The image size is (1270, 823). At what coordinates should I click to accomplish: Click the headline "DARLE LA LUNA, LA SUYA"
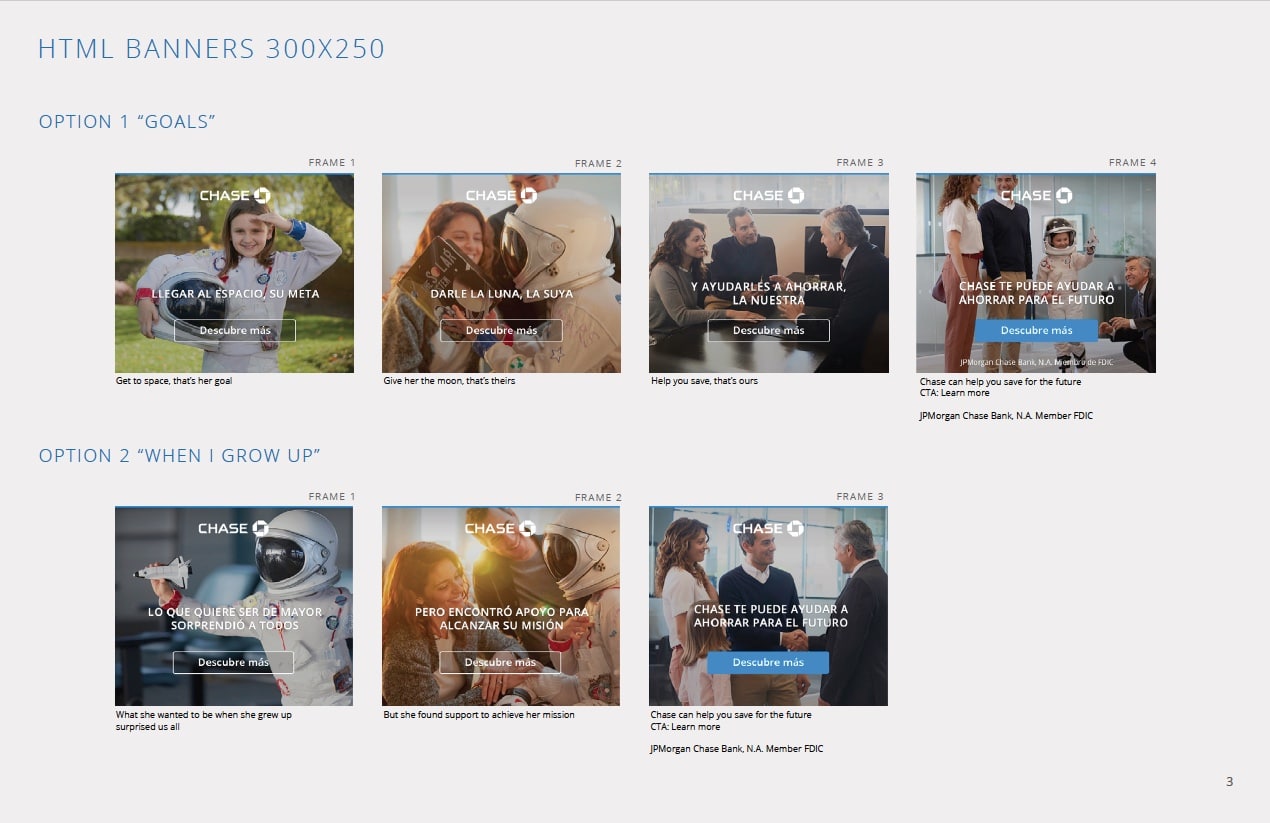502,294
